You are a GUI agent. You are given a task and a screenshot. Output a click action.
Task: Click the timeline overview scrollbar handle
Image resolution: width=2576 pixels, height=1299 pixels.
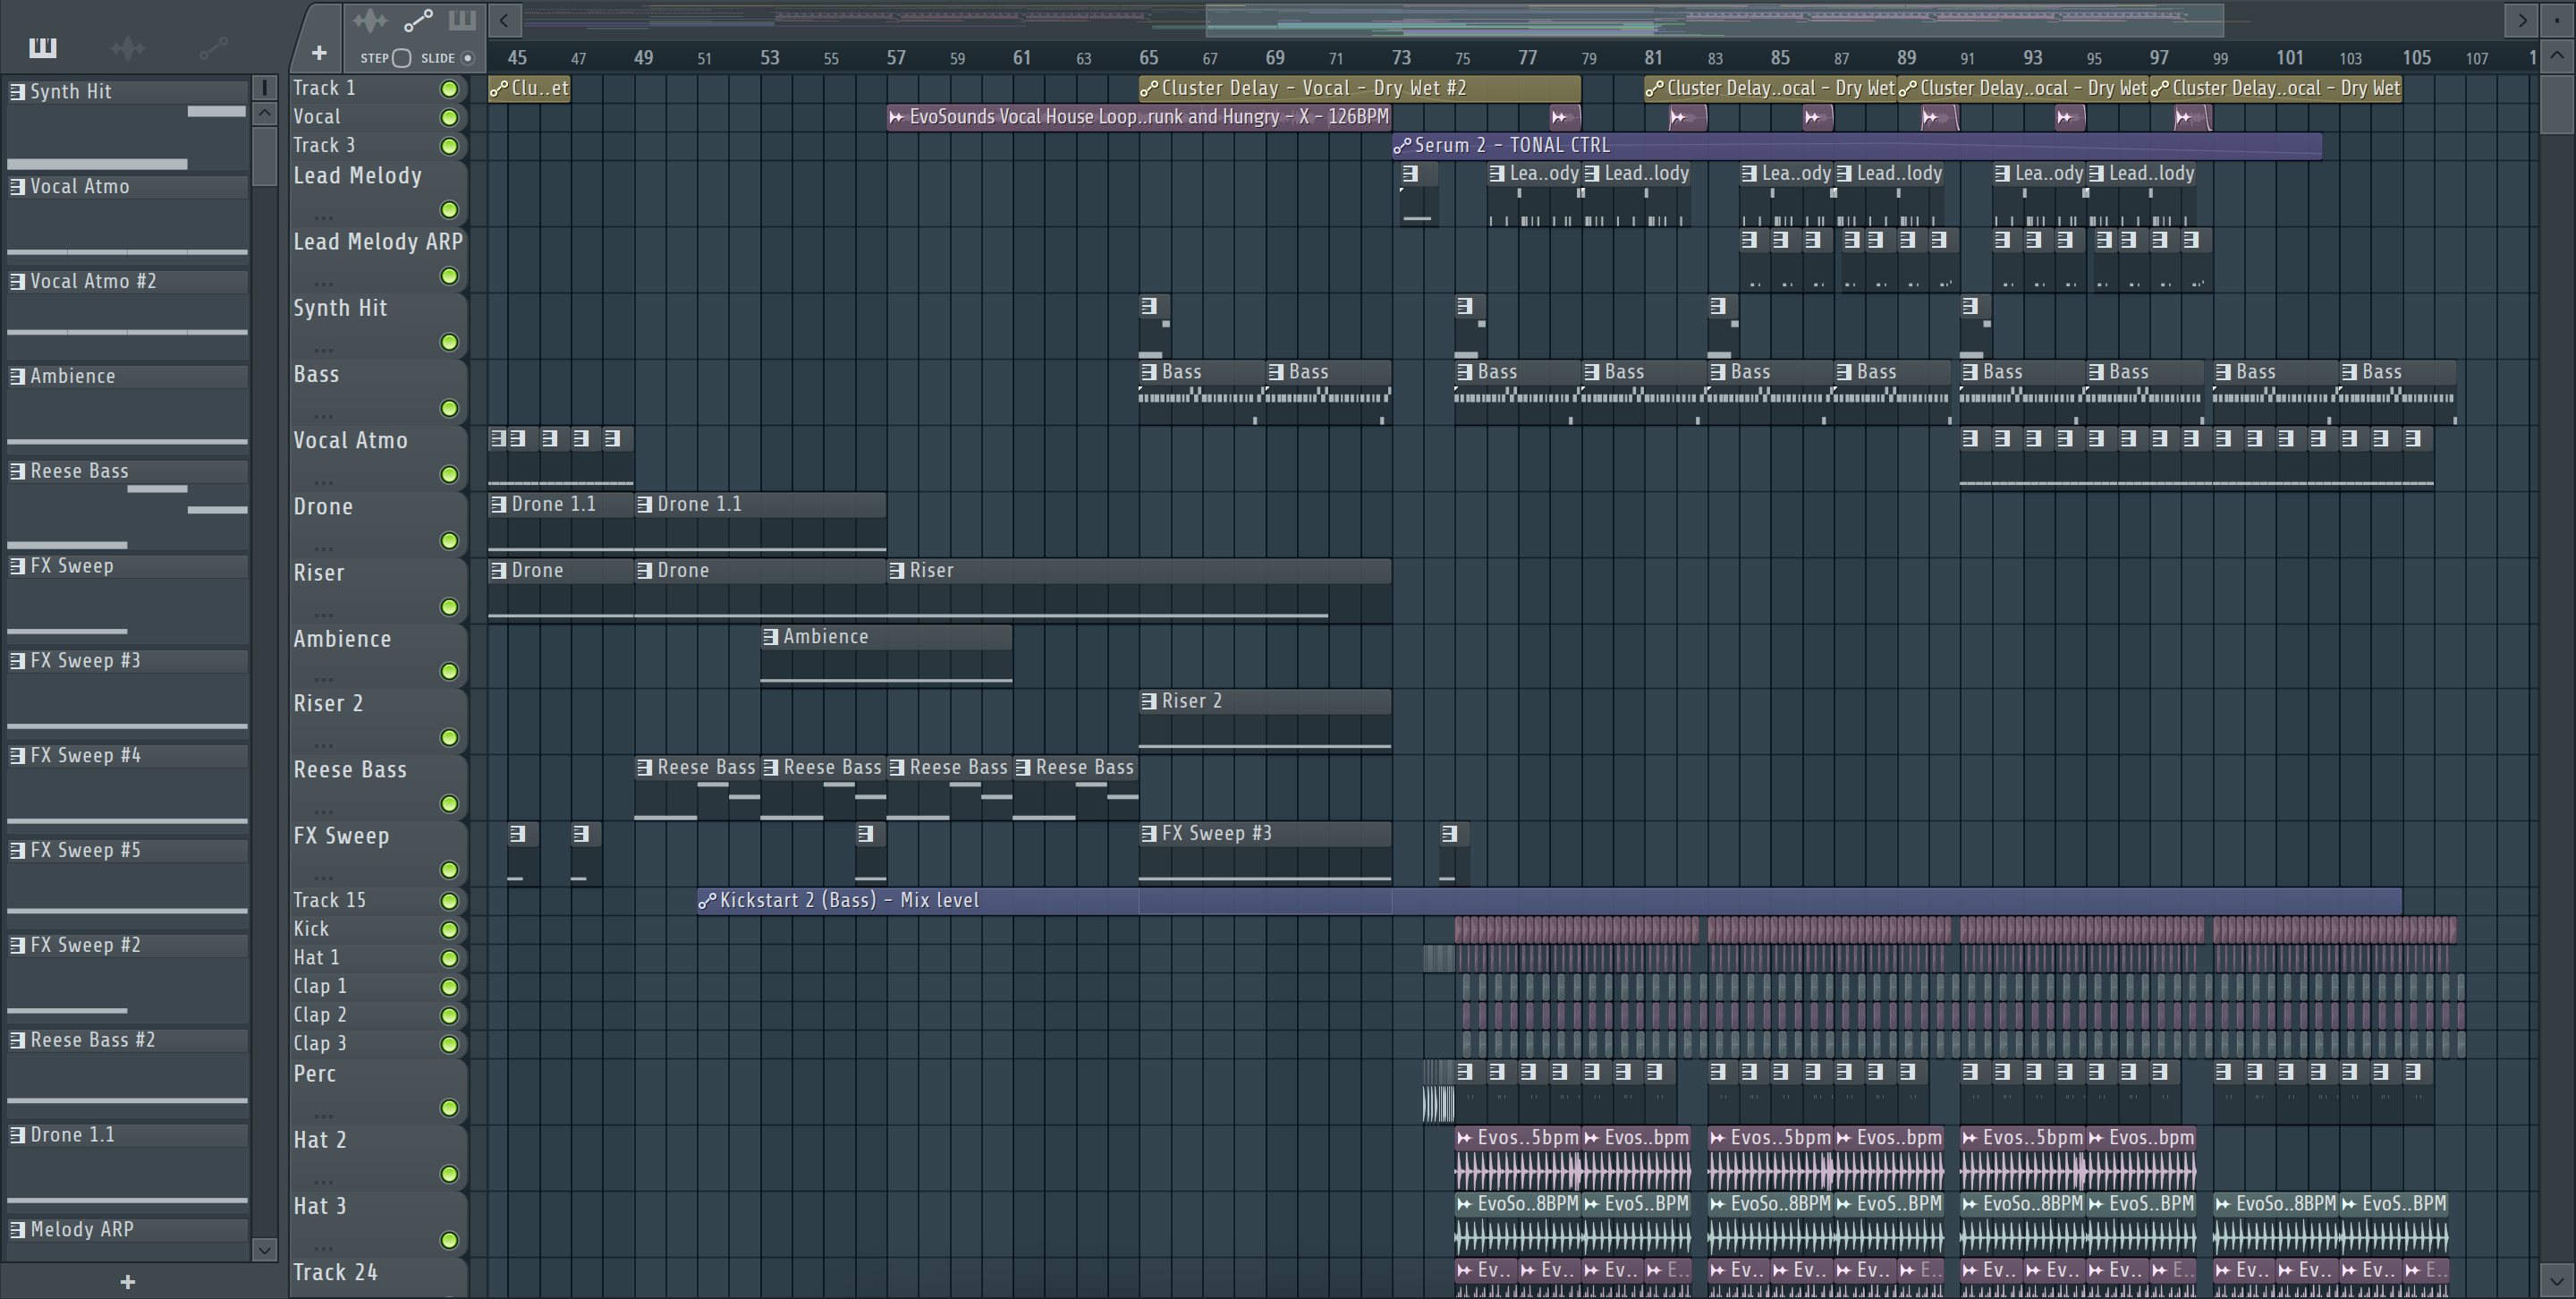point(1714,19)
